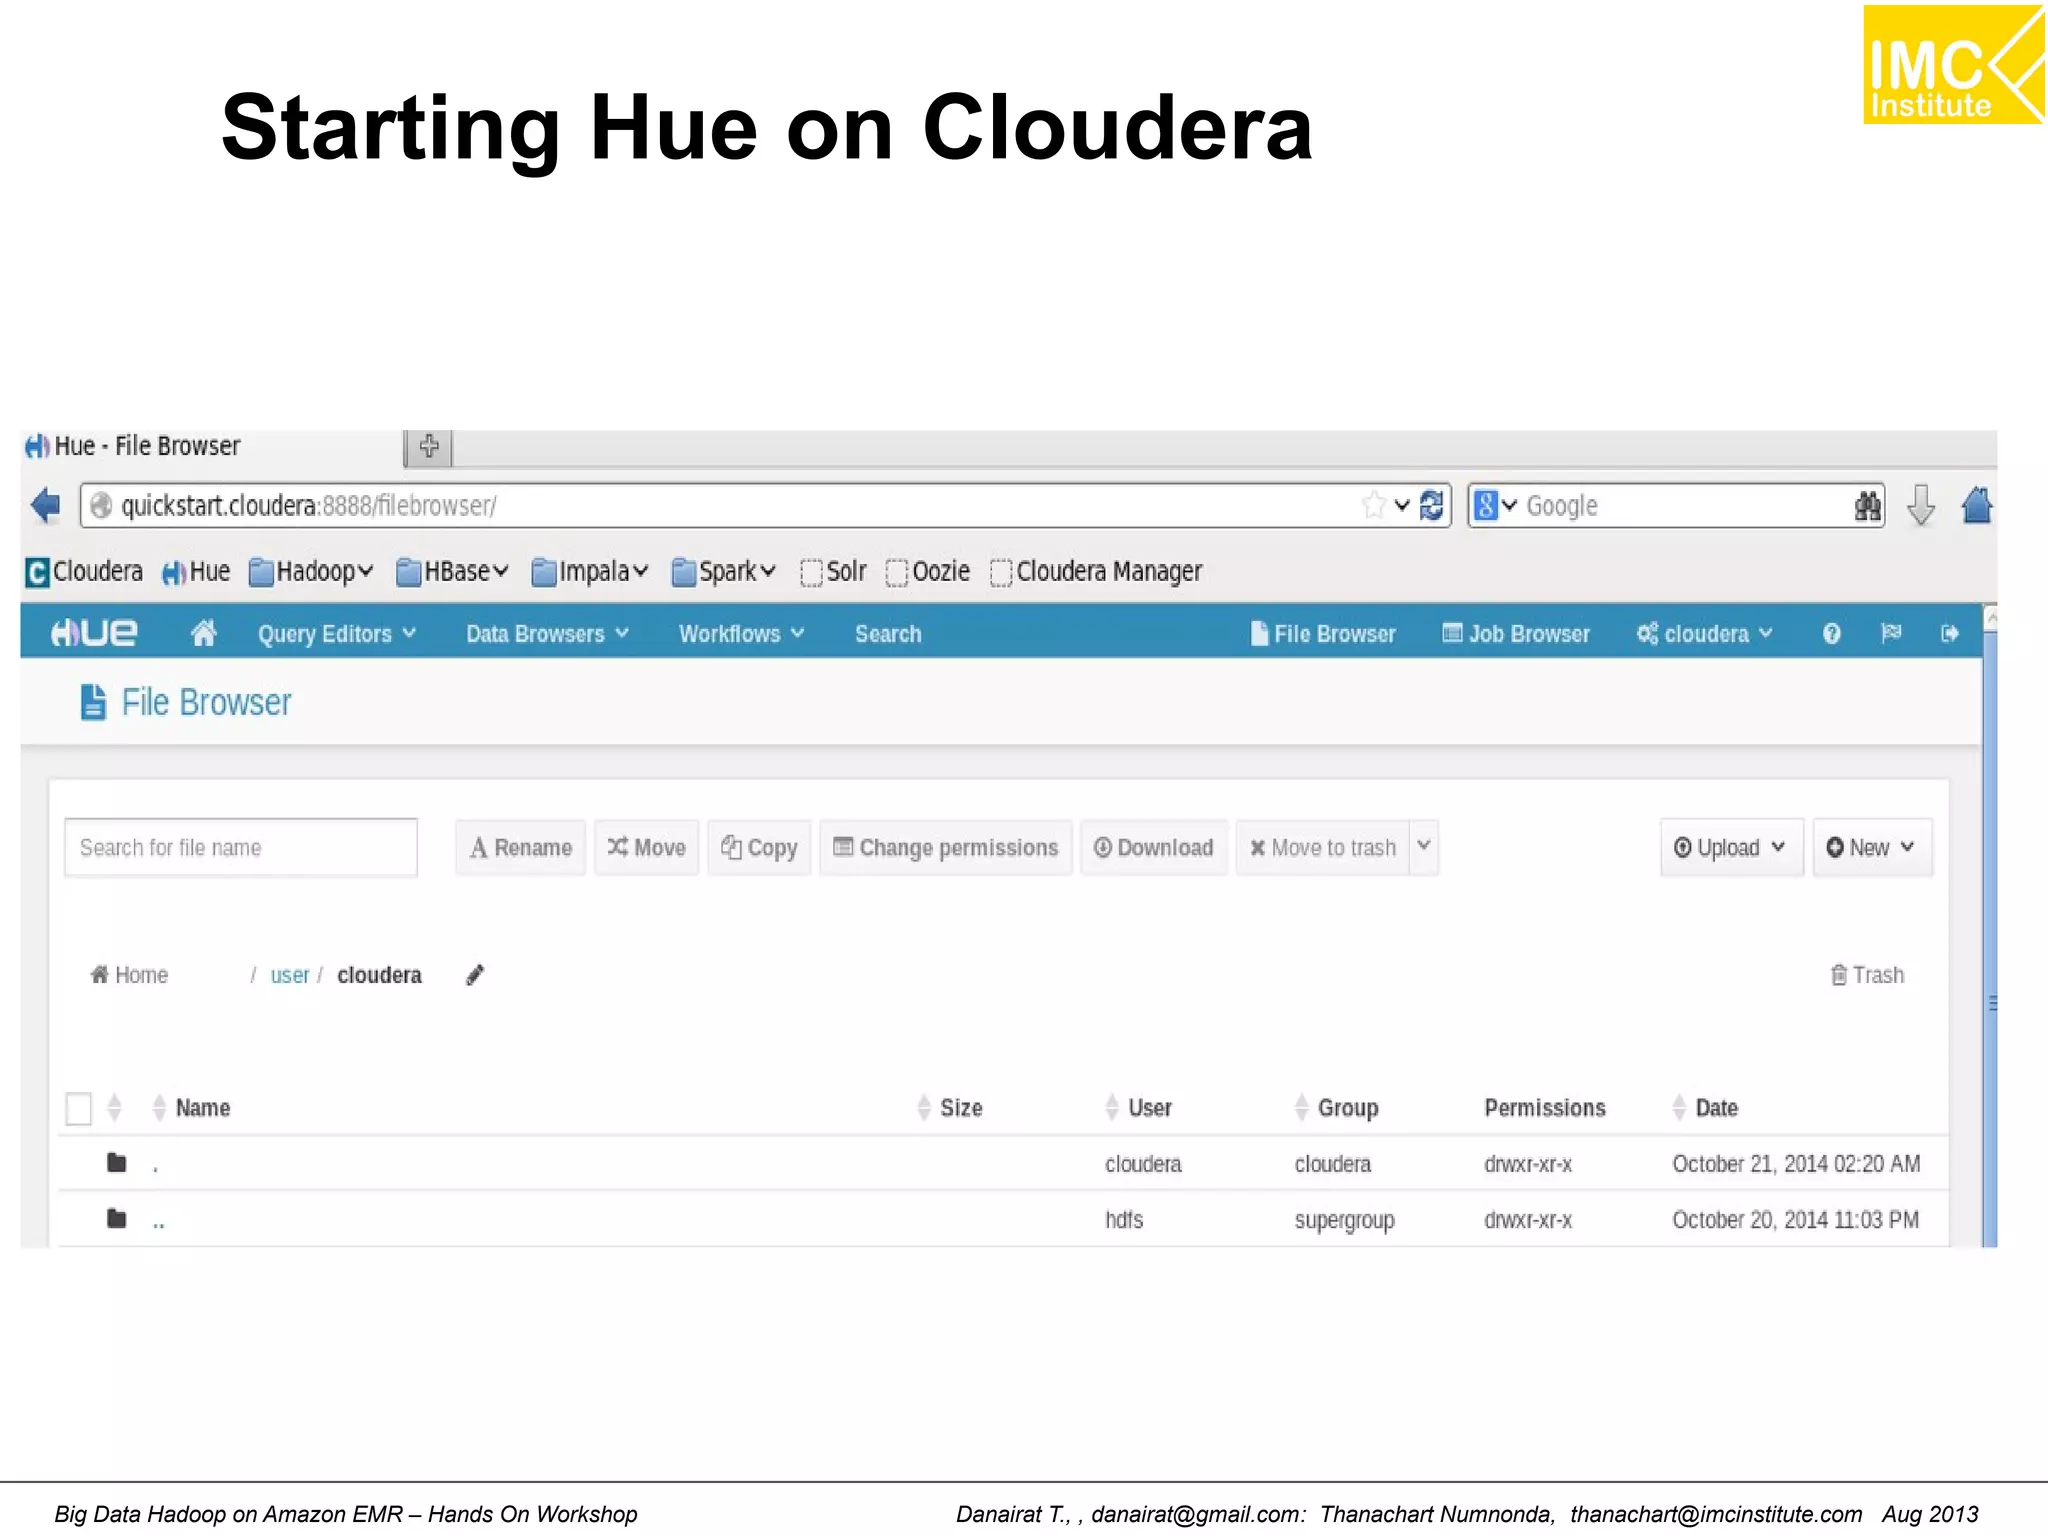2048x1536 pixels.
Task: Sign out using the logout icon
Action: coord(1949,633)
